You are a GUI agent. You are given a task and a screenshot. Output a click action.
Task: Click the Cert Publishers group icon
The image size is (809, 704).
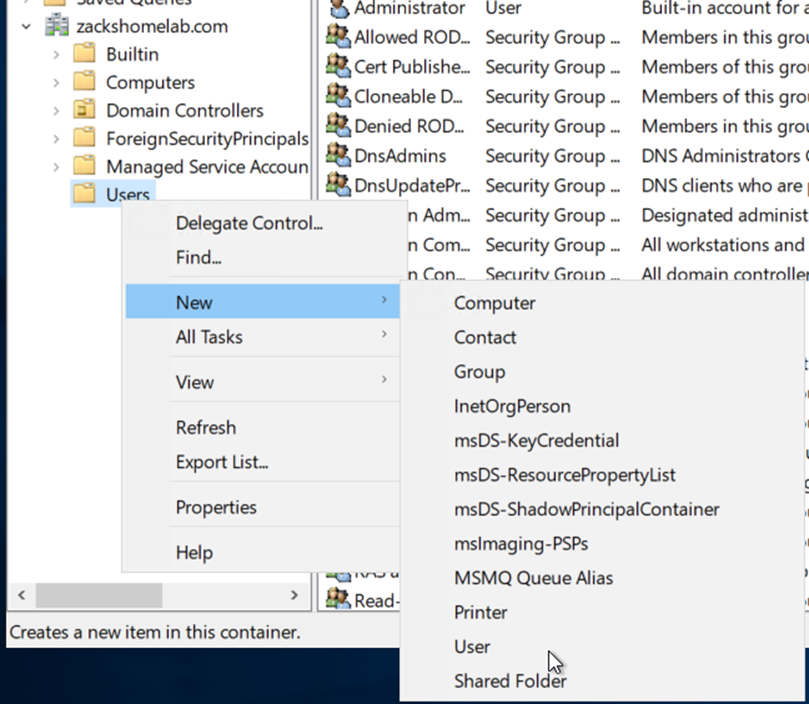click(x=338, y=66)
